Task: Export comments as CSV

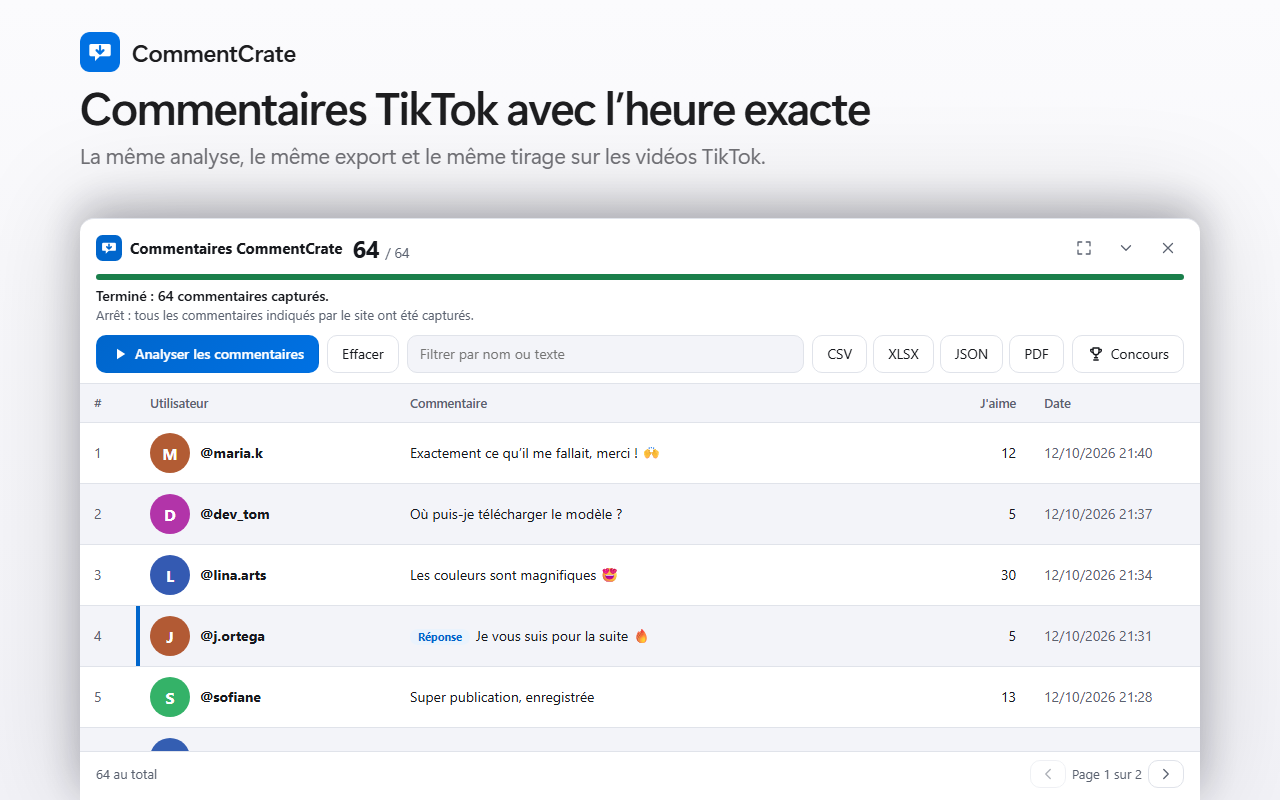Action: [x=840, y=354]
